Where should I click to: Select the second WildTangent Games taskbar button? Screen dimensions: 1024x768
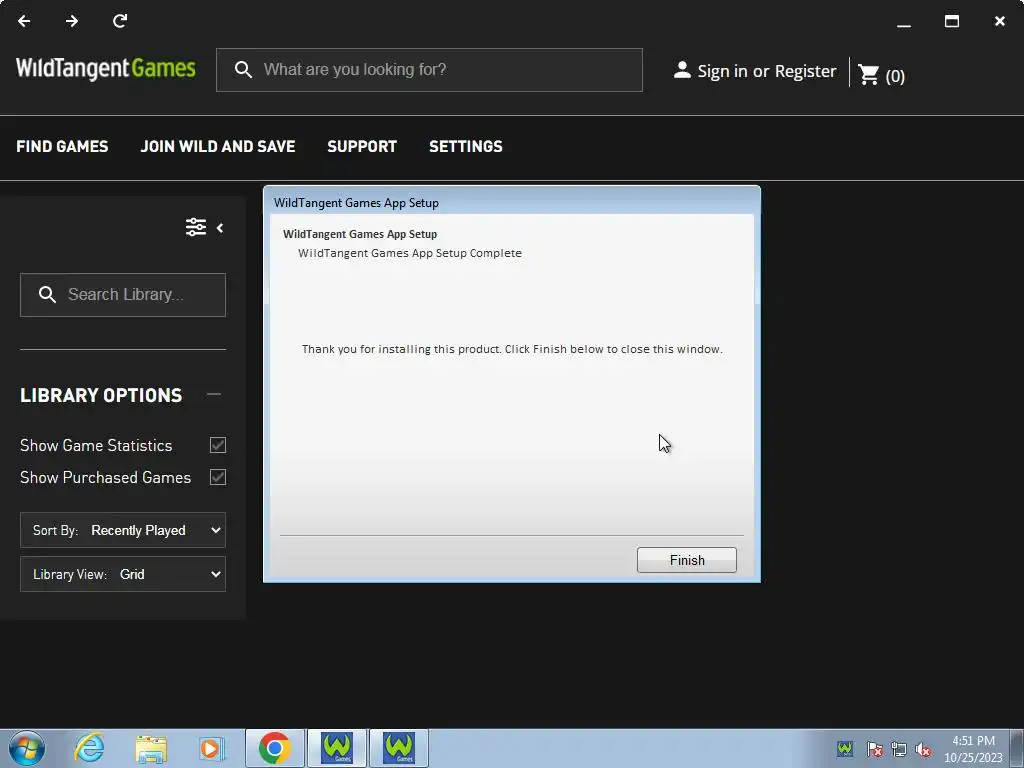[x=399, y=748]
